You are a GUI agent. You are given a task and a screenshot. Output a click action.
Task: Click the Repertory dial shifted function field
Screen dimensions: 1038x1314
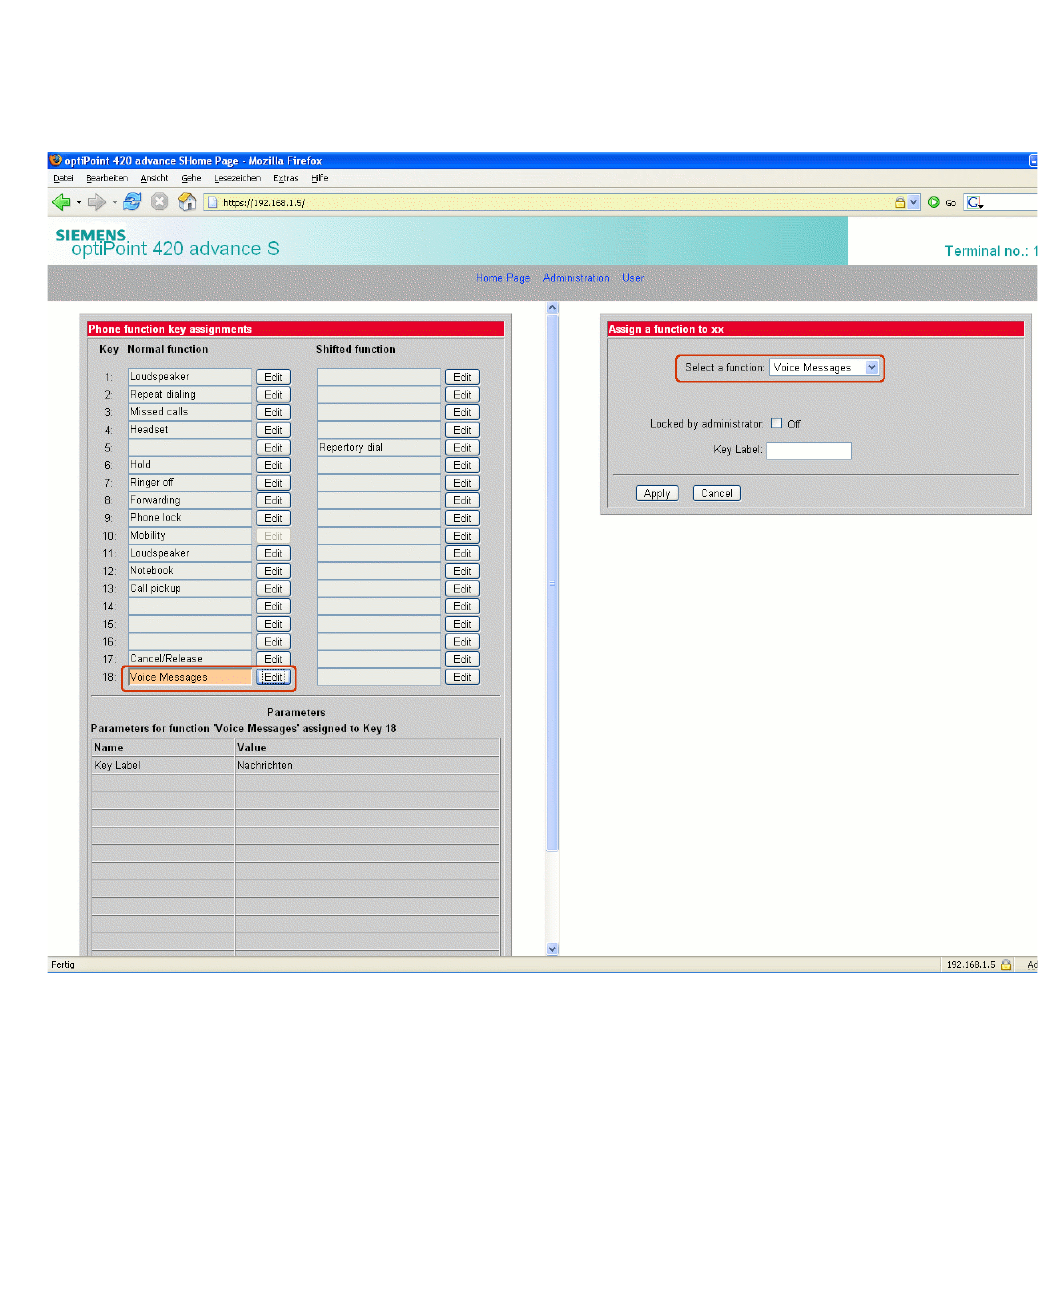[379, 447]
